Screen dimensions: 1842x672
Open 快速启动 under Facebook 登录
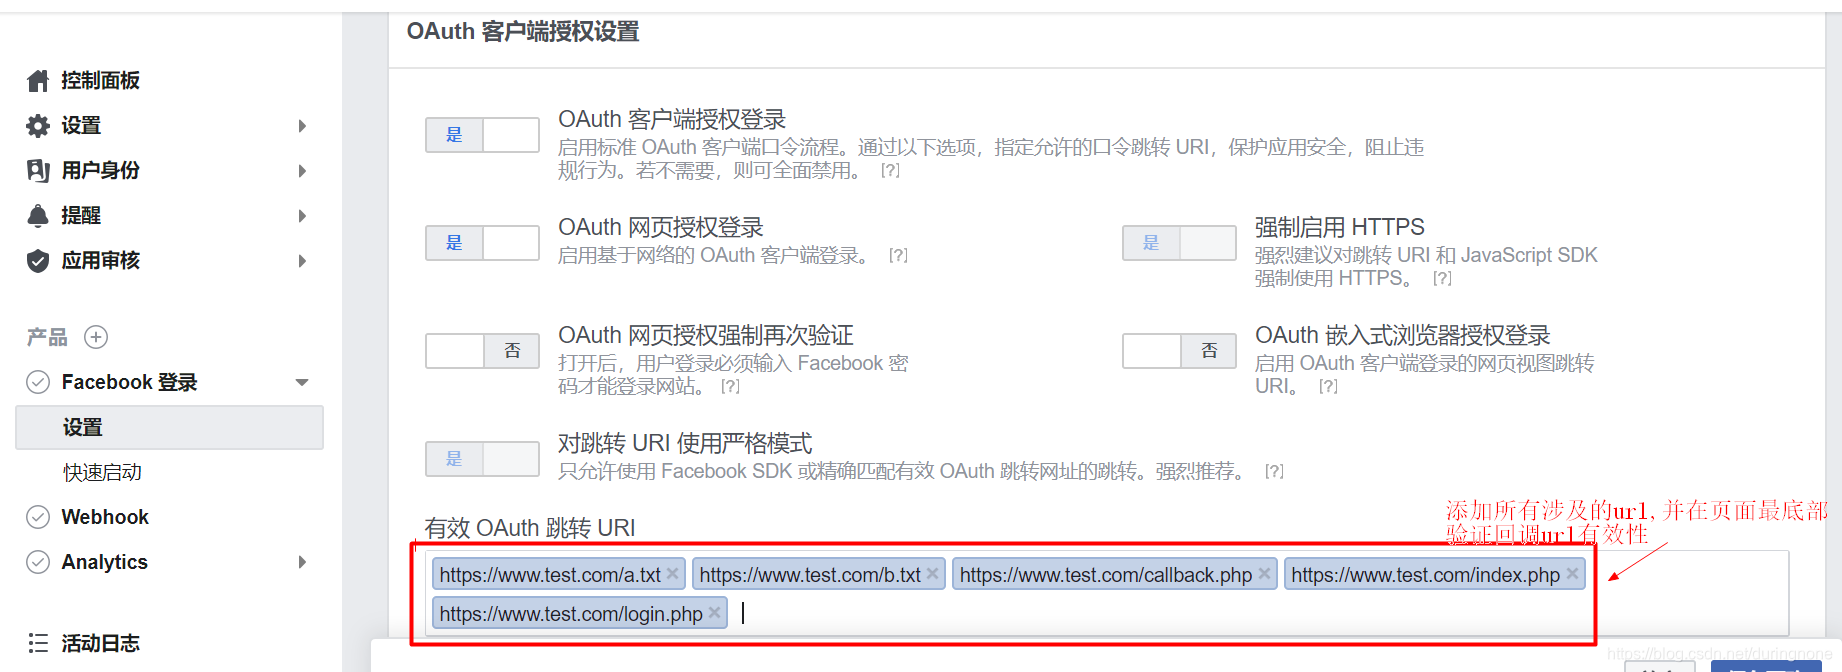tap(103, 472)
